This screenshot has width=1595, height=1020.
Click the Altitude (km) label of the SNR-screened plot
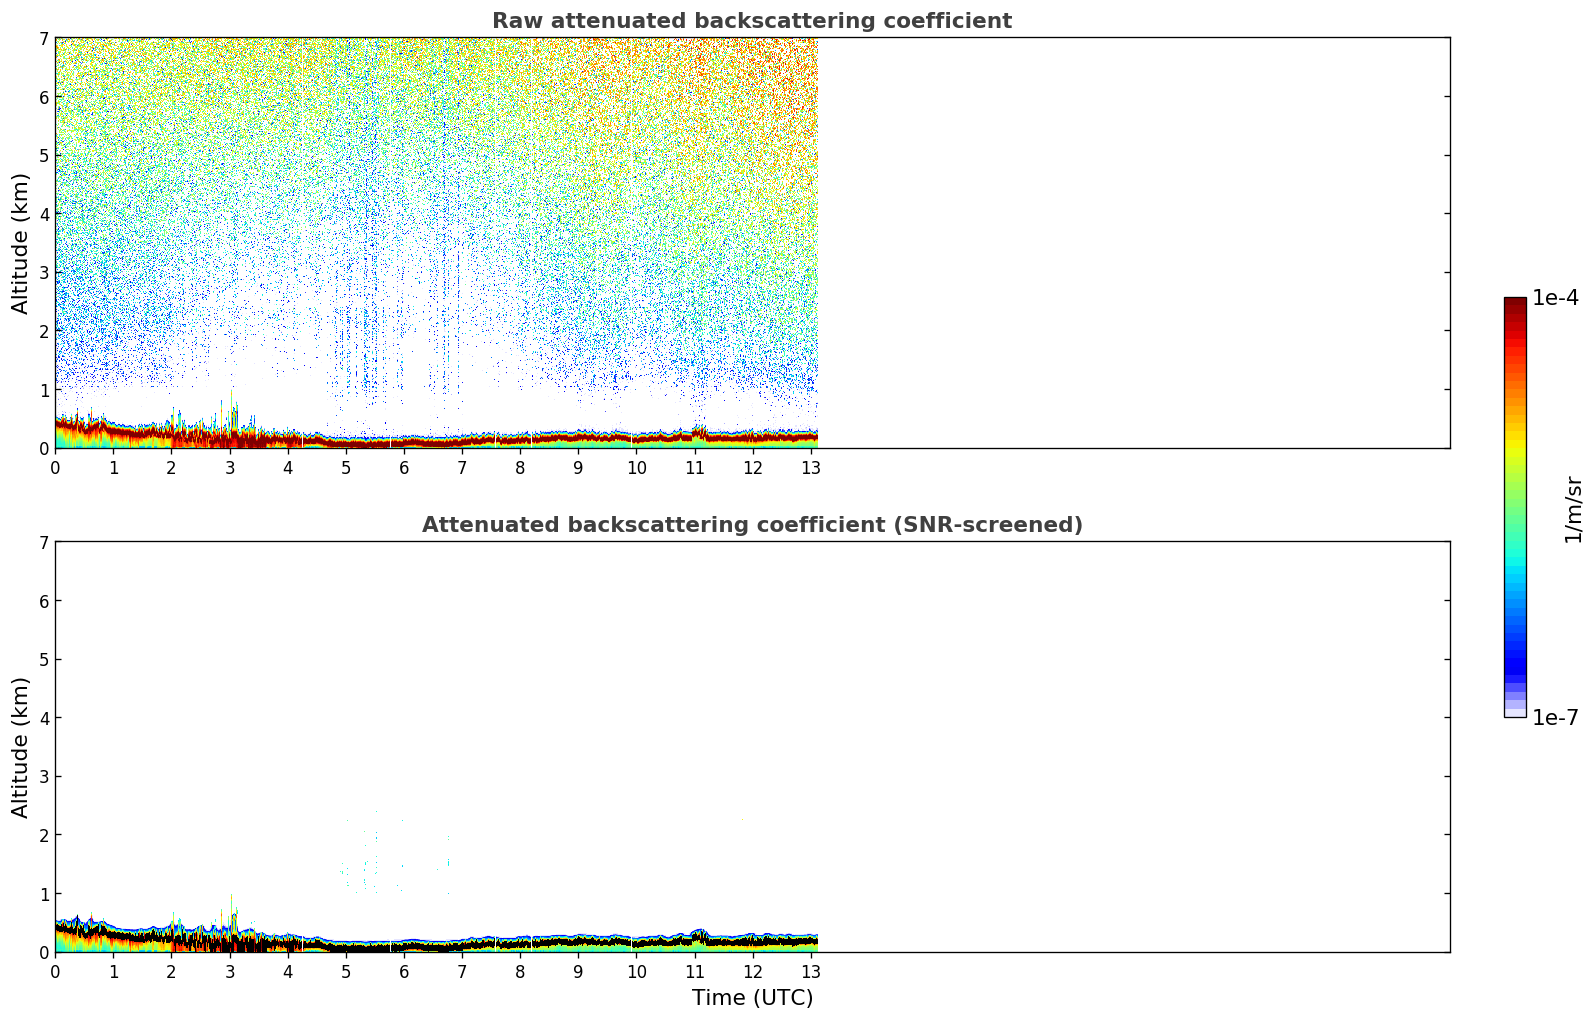click(x=21, y=747)
